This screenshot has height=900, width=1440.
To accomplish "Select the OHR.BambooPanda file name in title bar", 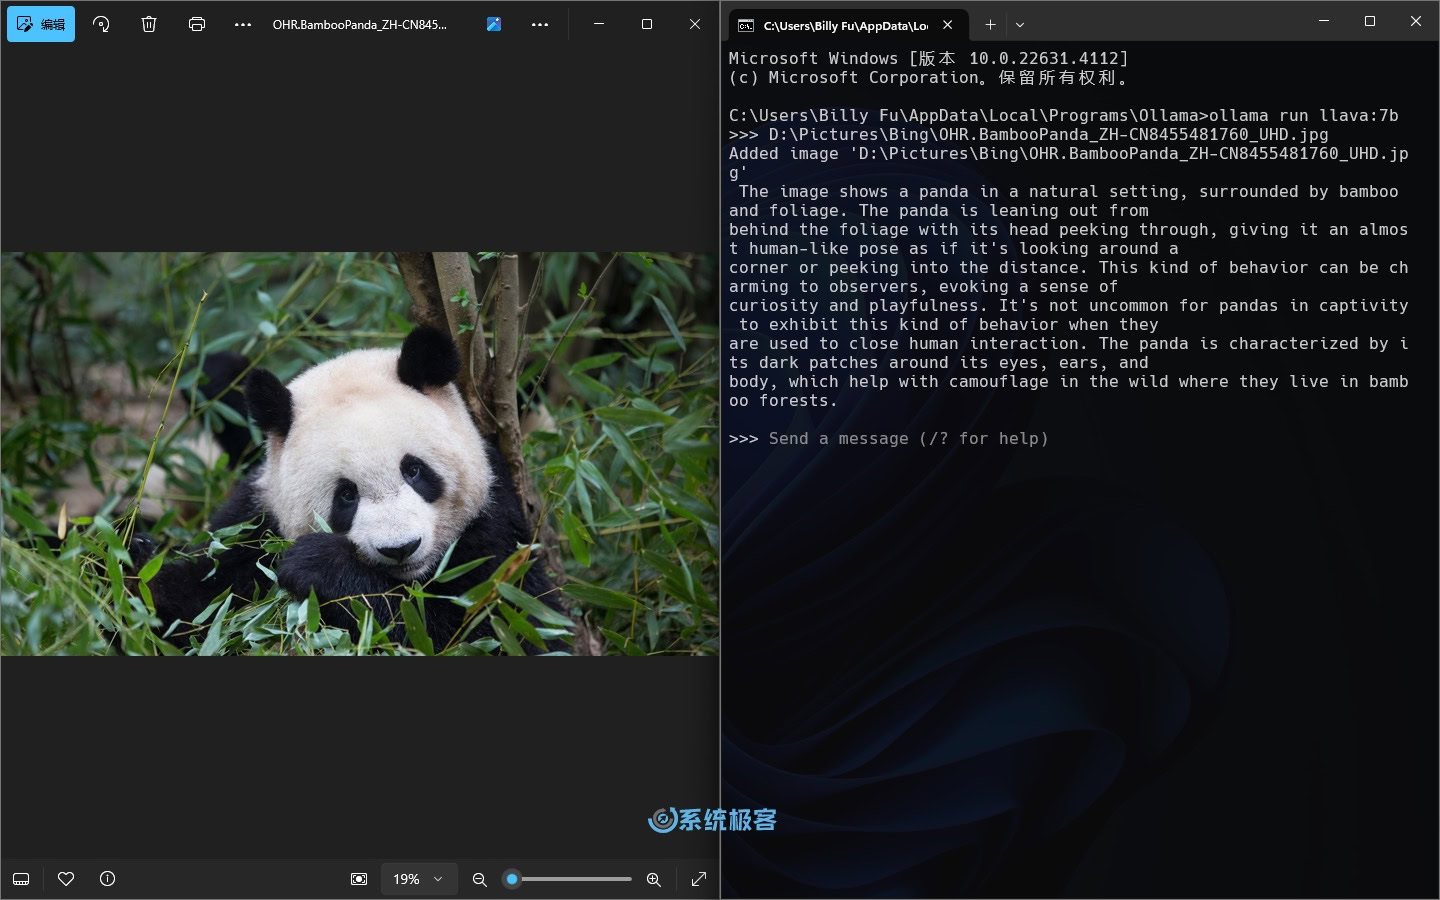I will tap(360, 24).
